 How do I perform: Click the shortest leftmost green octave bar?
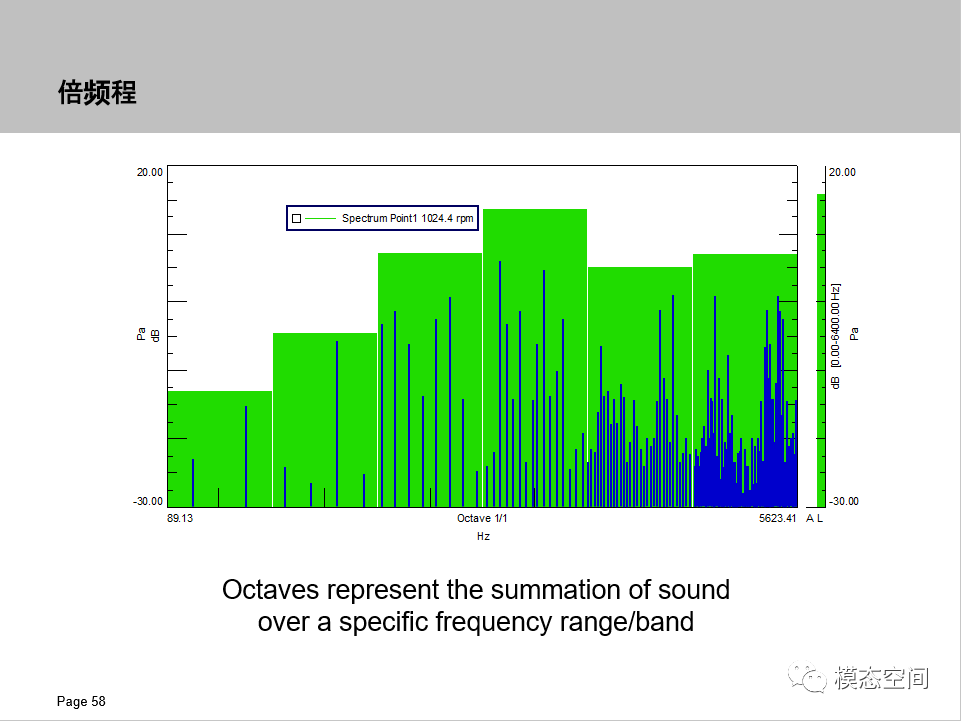[220, 449]
